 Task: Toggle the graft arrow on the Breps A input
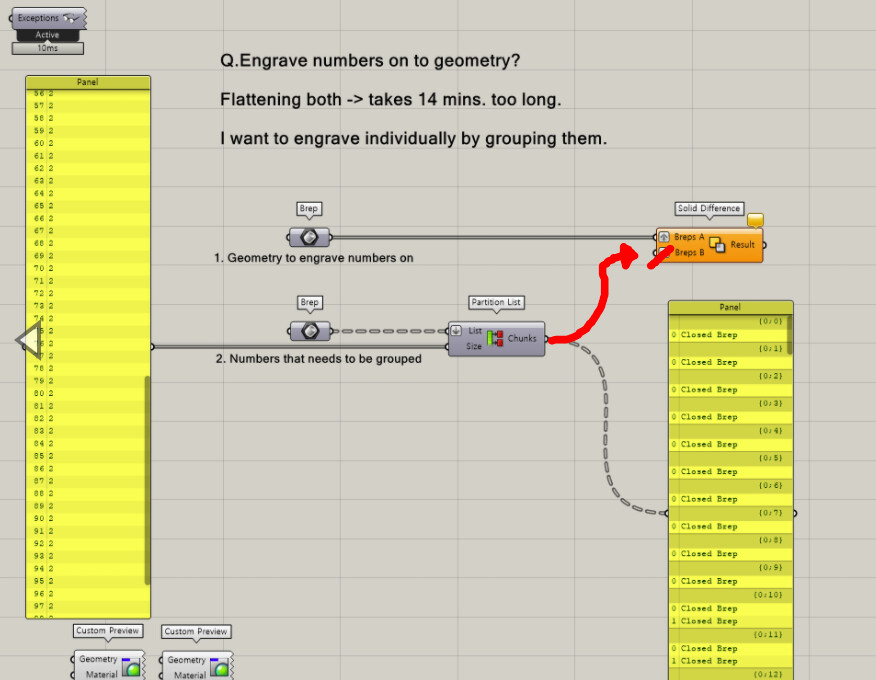664,237
